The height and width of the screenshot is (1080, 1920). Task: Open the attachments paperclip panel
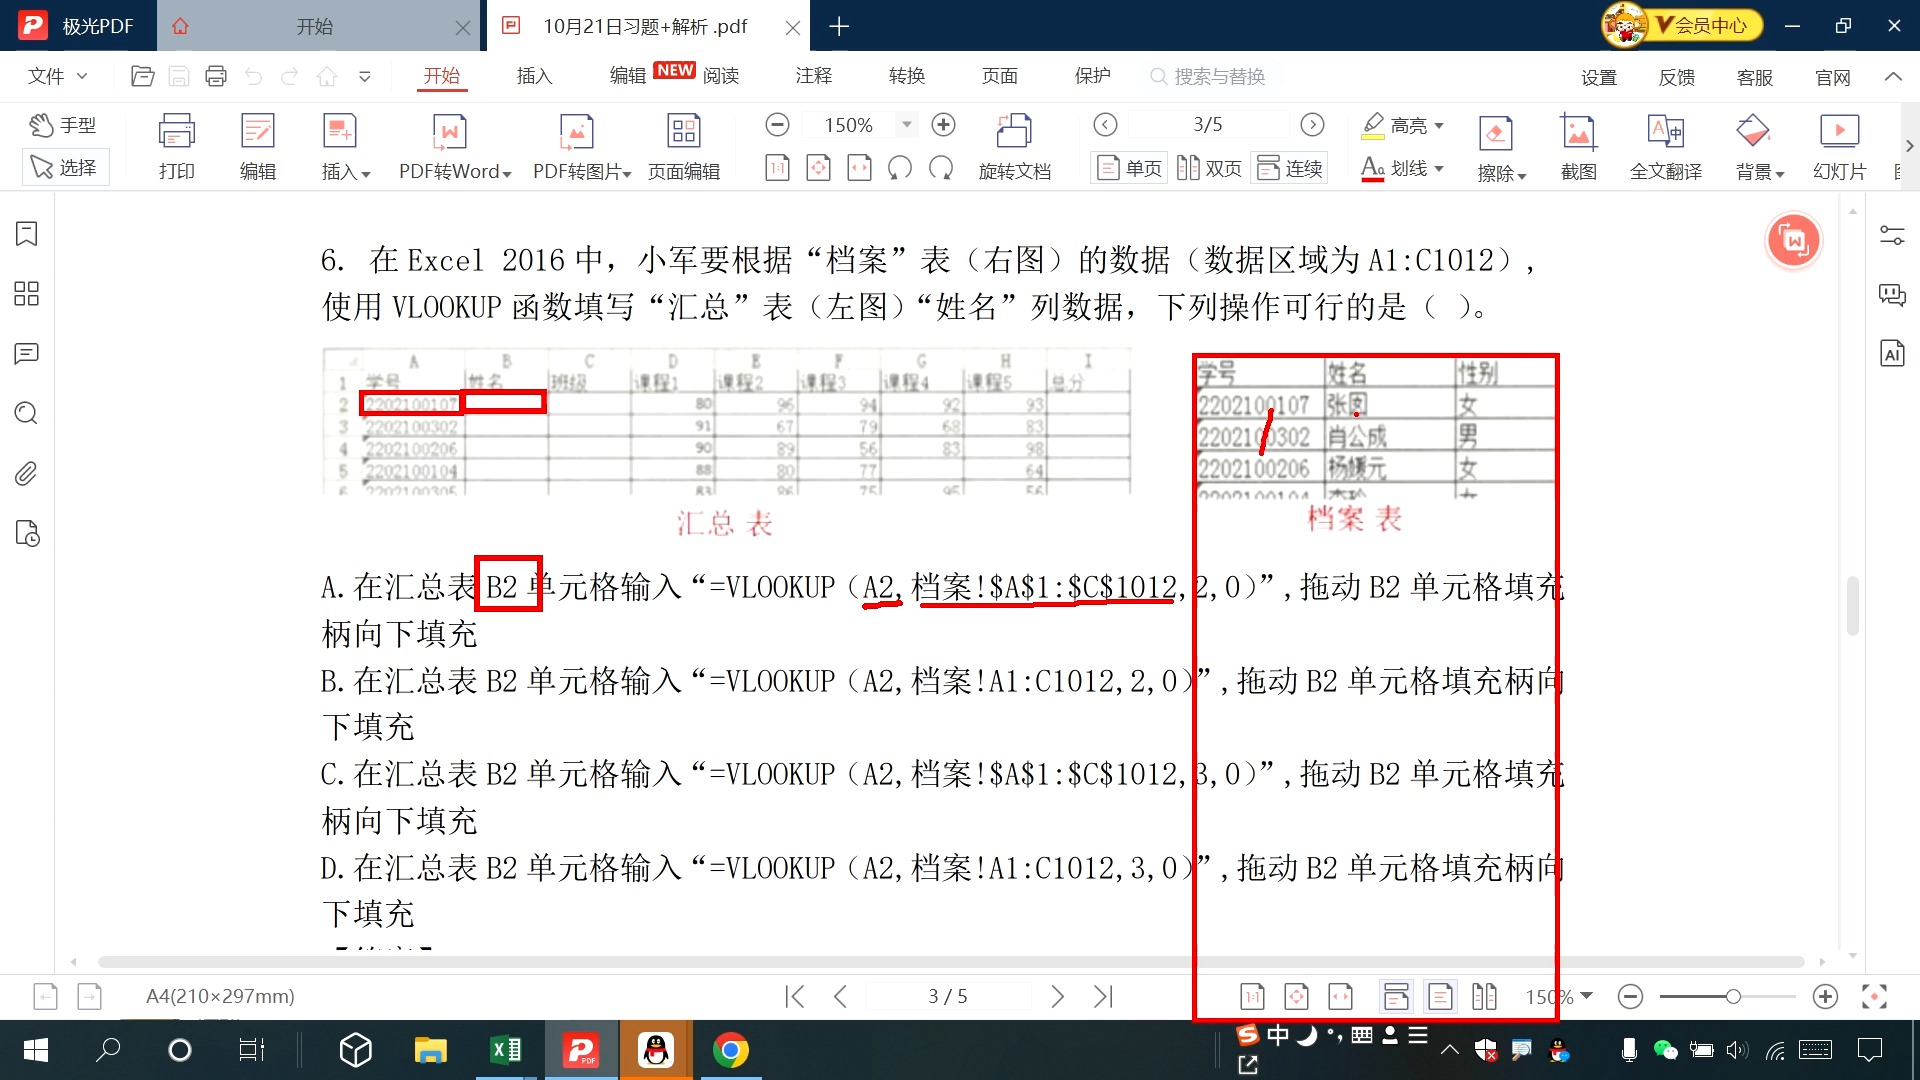click(27, 474)
